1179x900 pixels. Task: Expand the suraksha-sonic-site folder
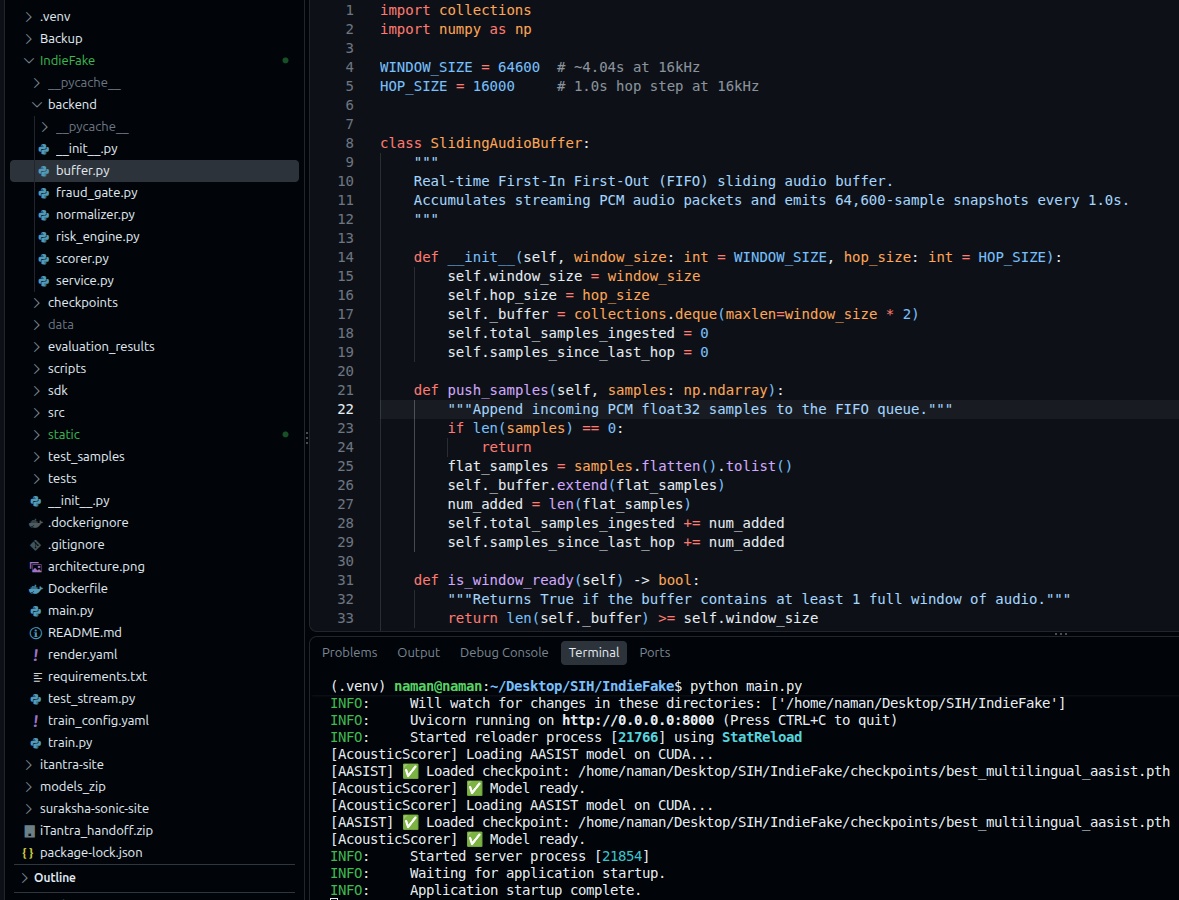pos(29,808)
